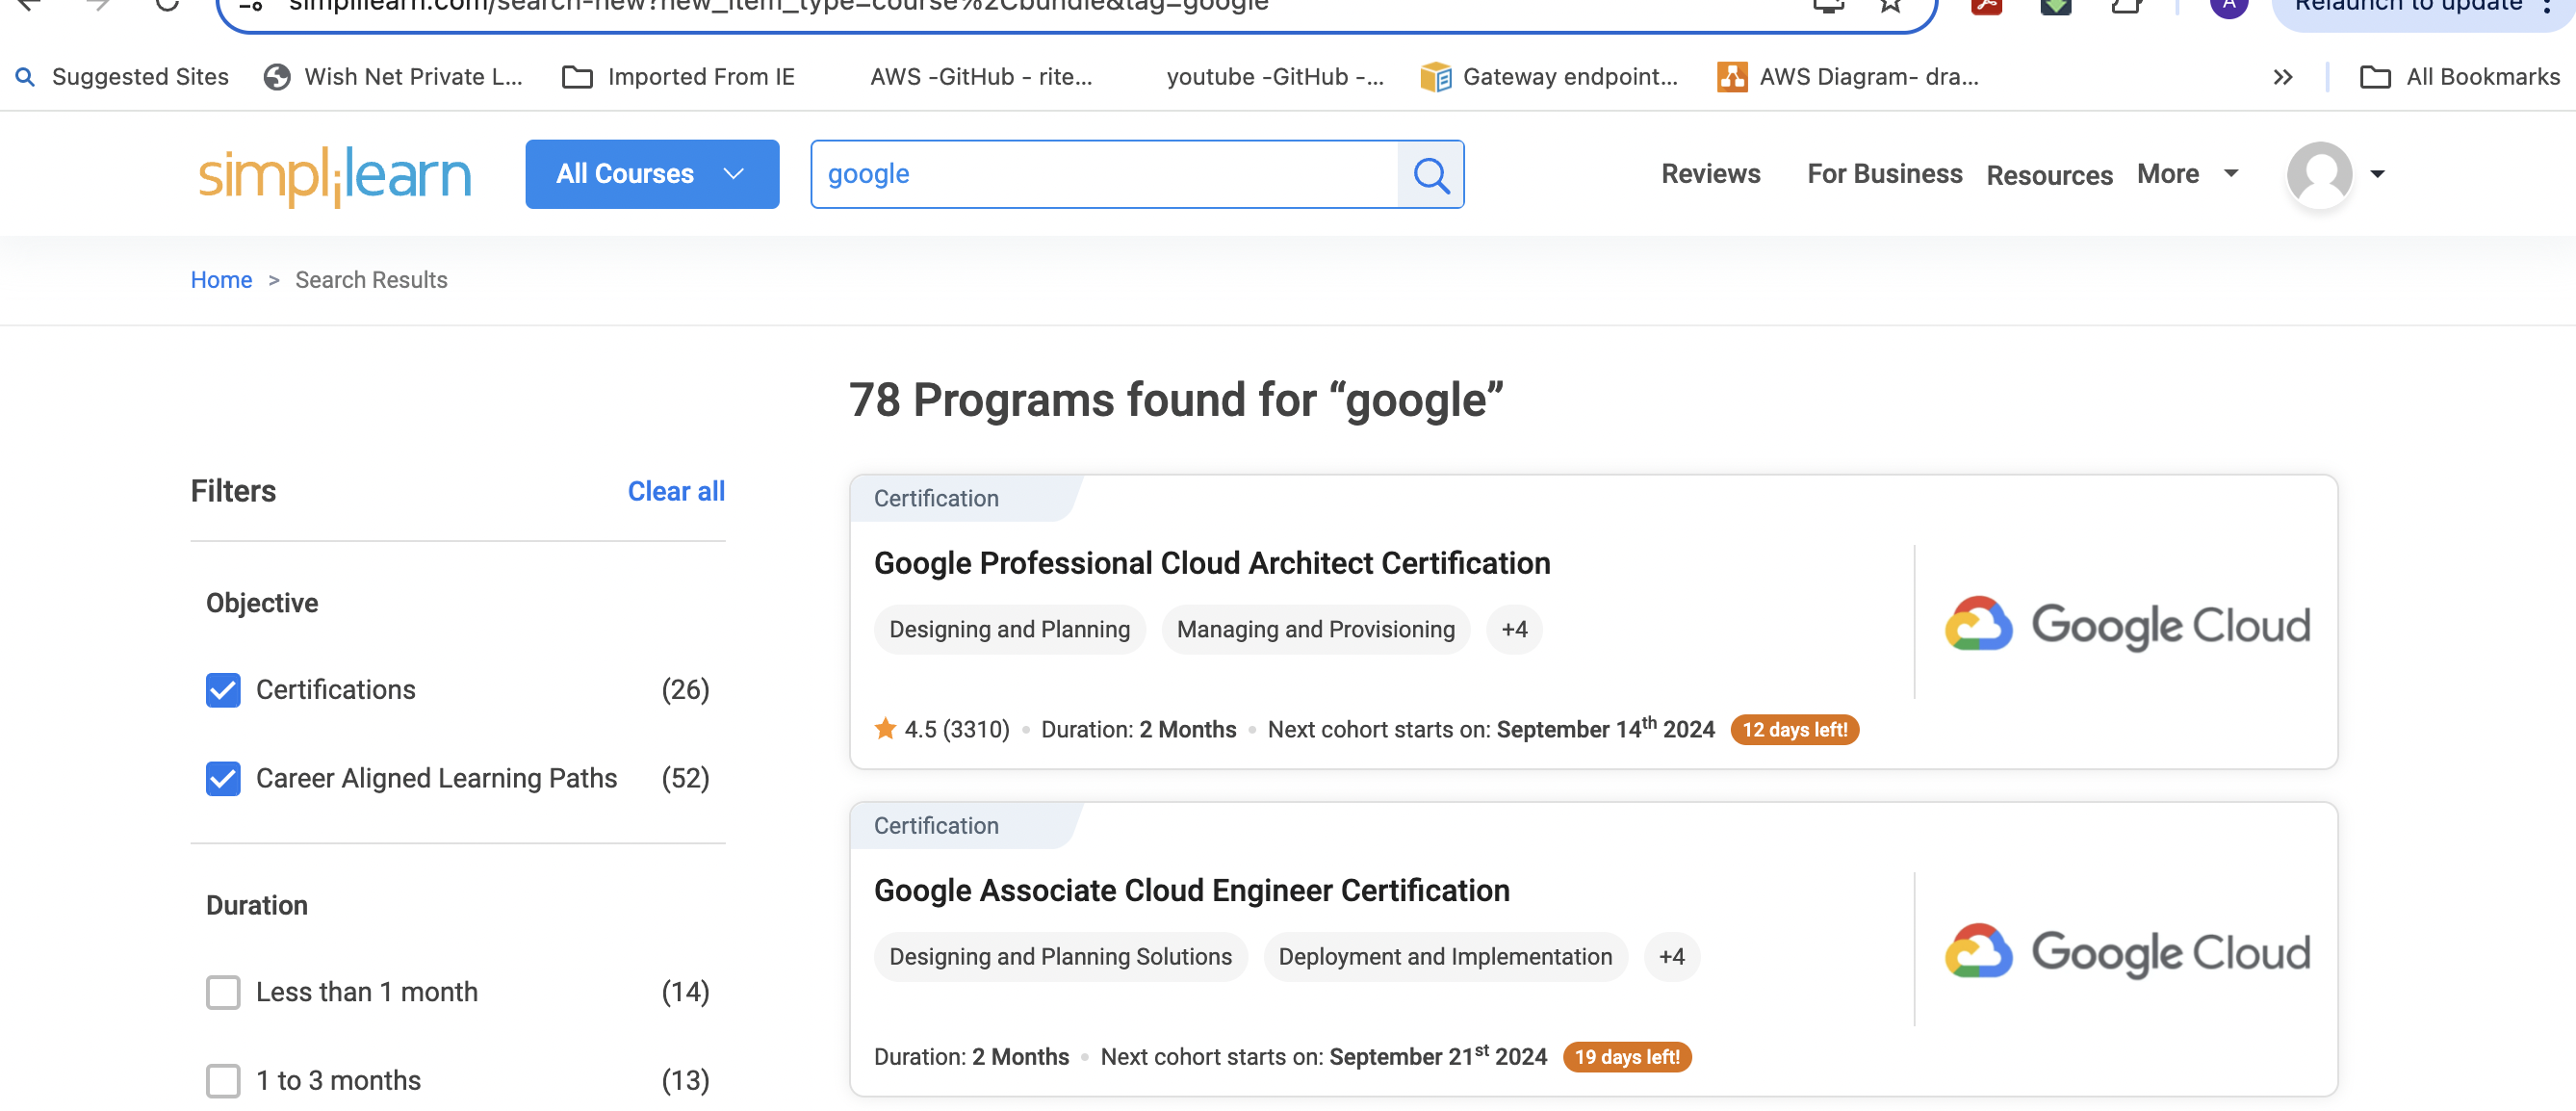Click the Designing and Planning tag

point(1009,629)
